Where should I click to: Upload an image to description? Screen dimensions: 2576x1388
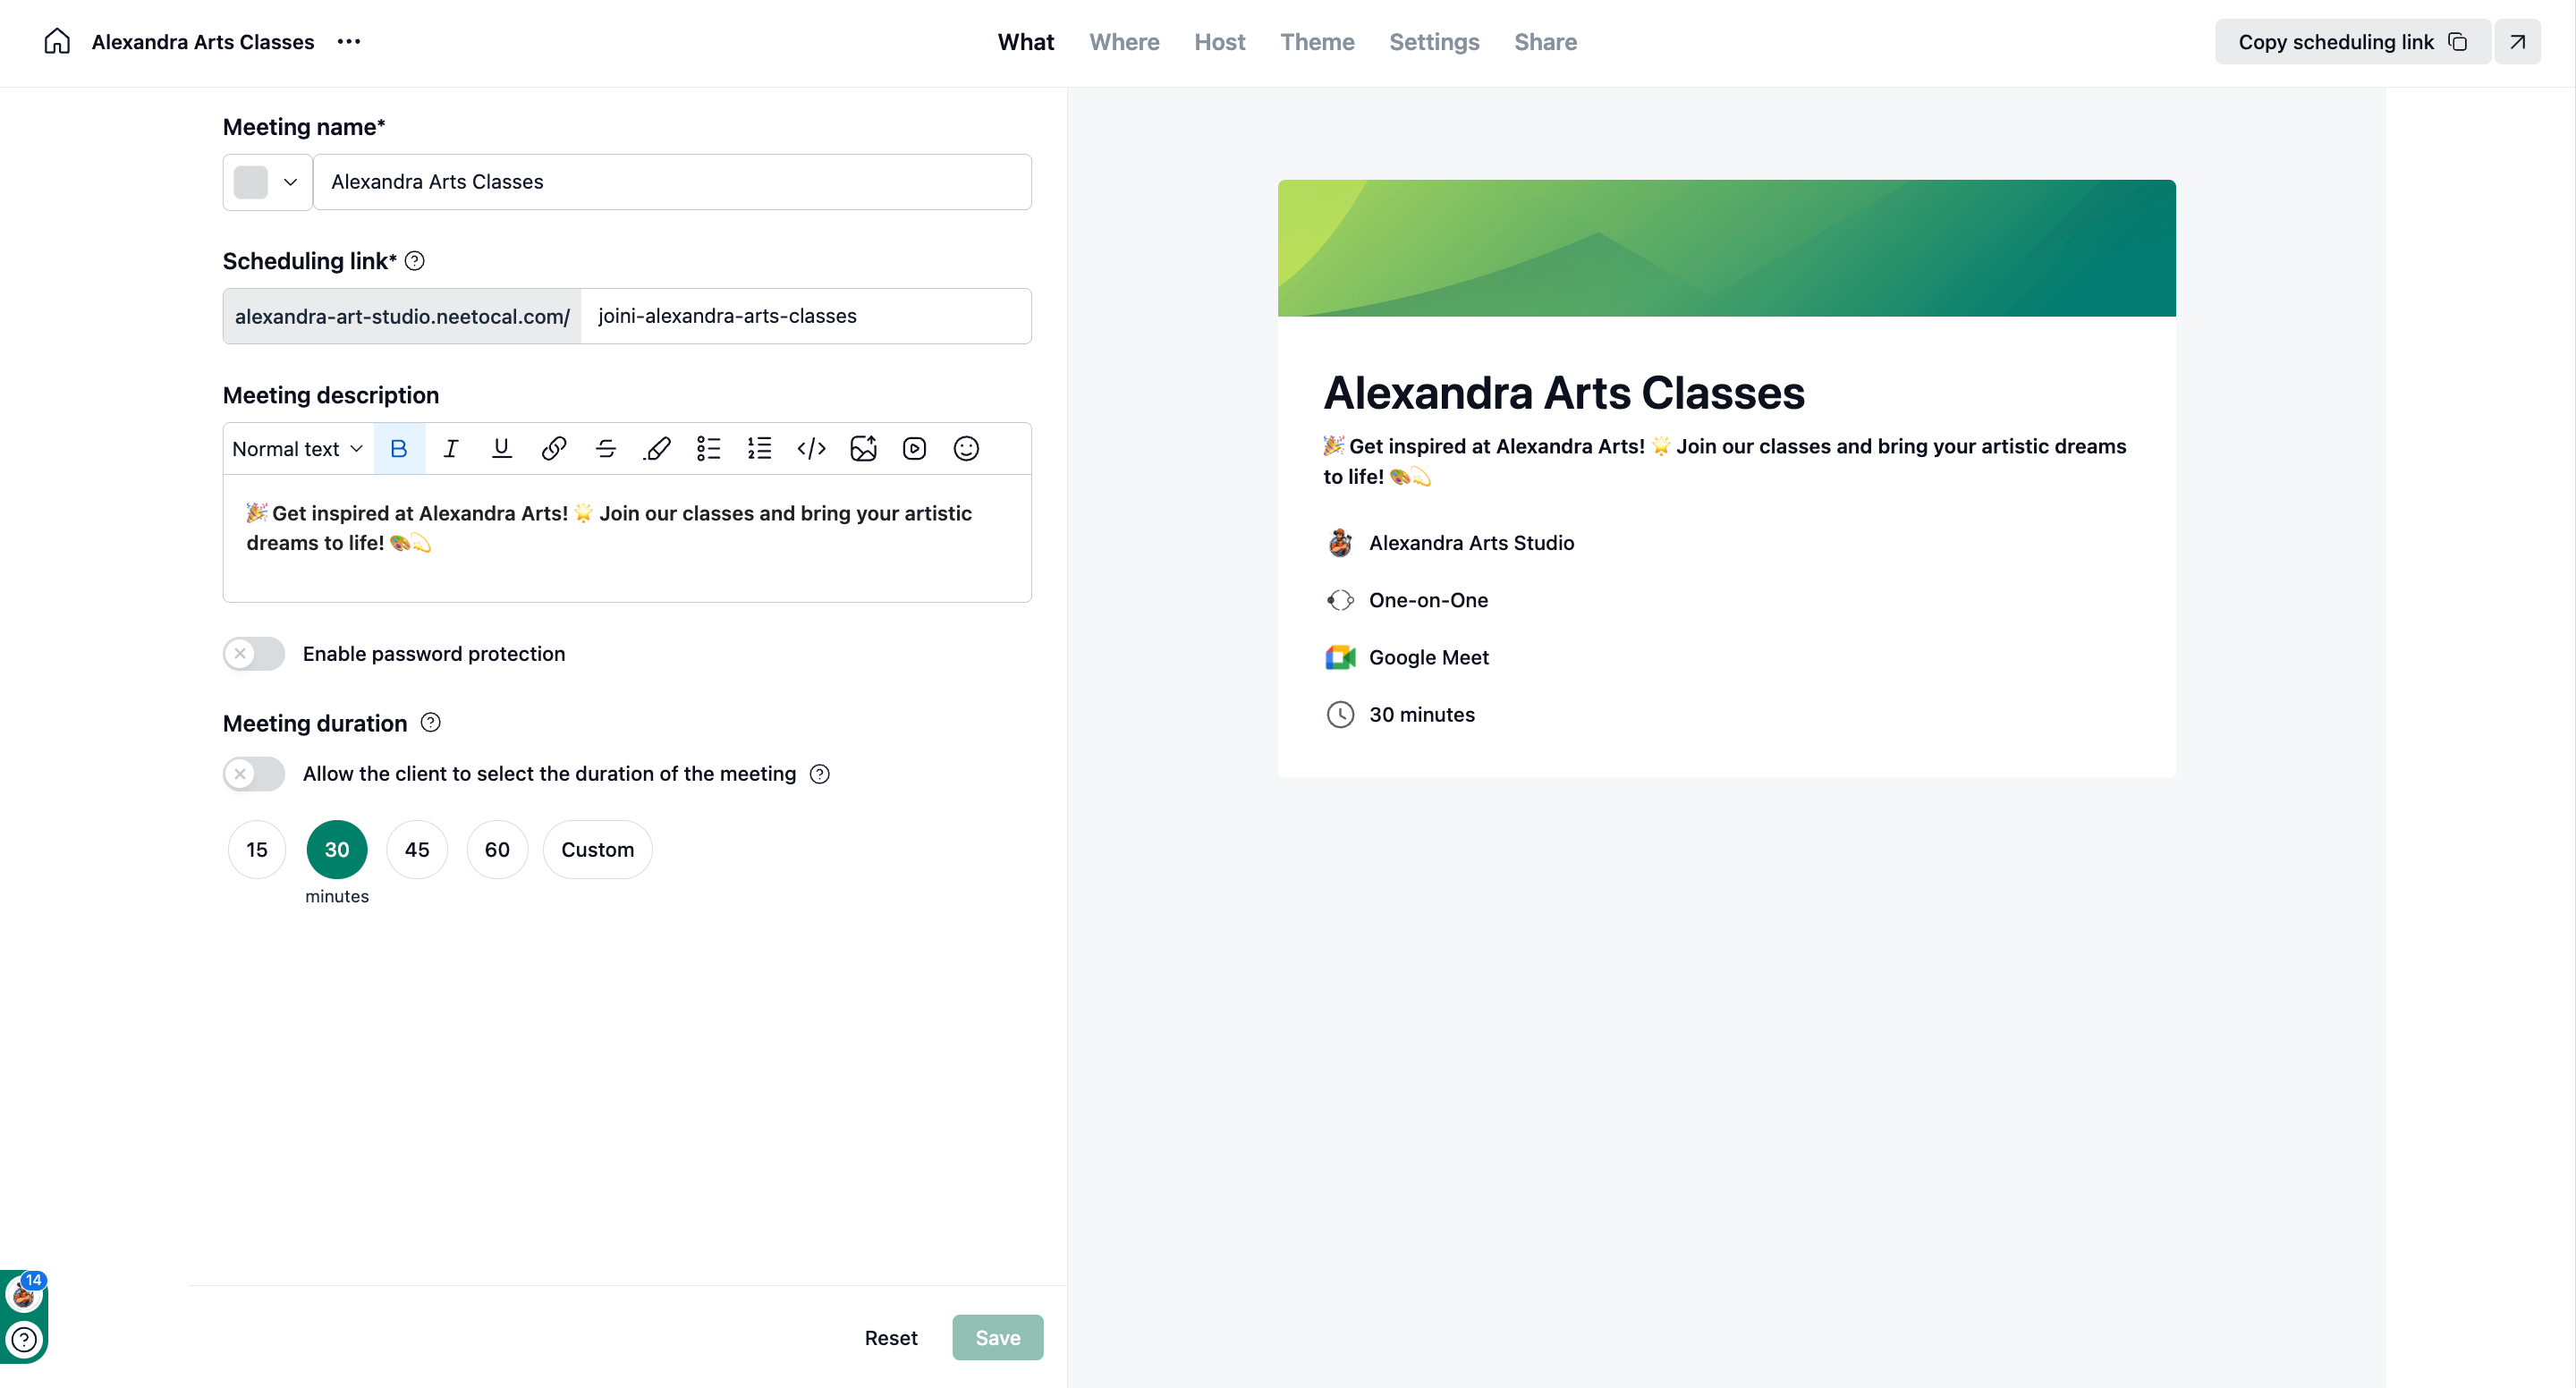click(864, 449)
